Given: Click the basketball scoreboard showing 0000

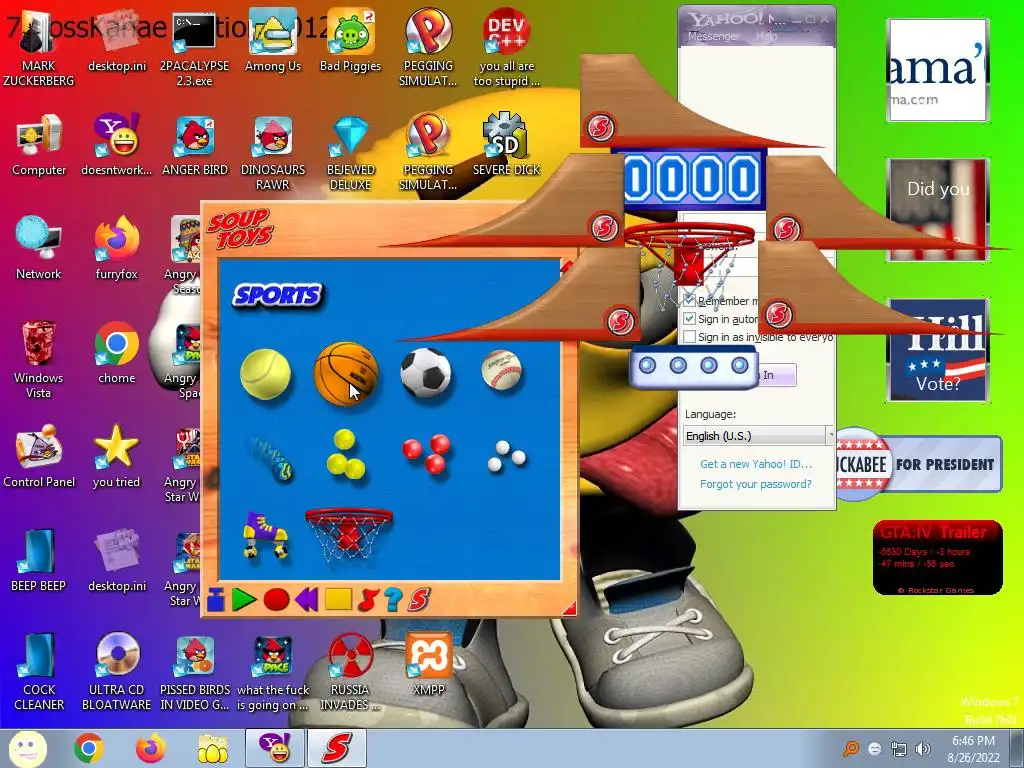Looking at the screenshot, I should click(692, 178).
